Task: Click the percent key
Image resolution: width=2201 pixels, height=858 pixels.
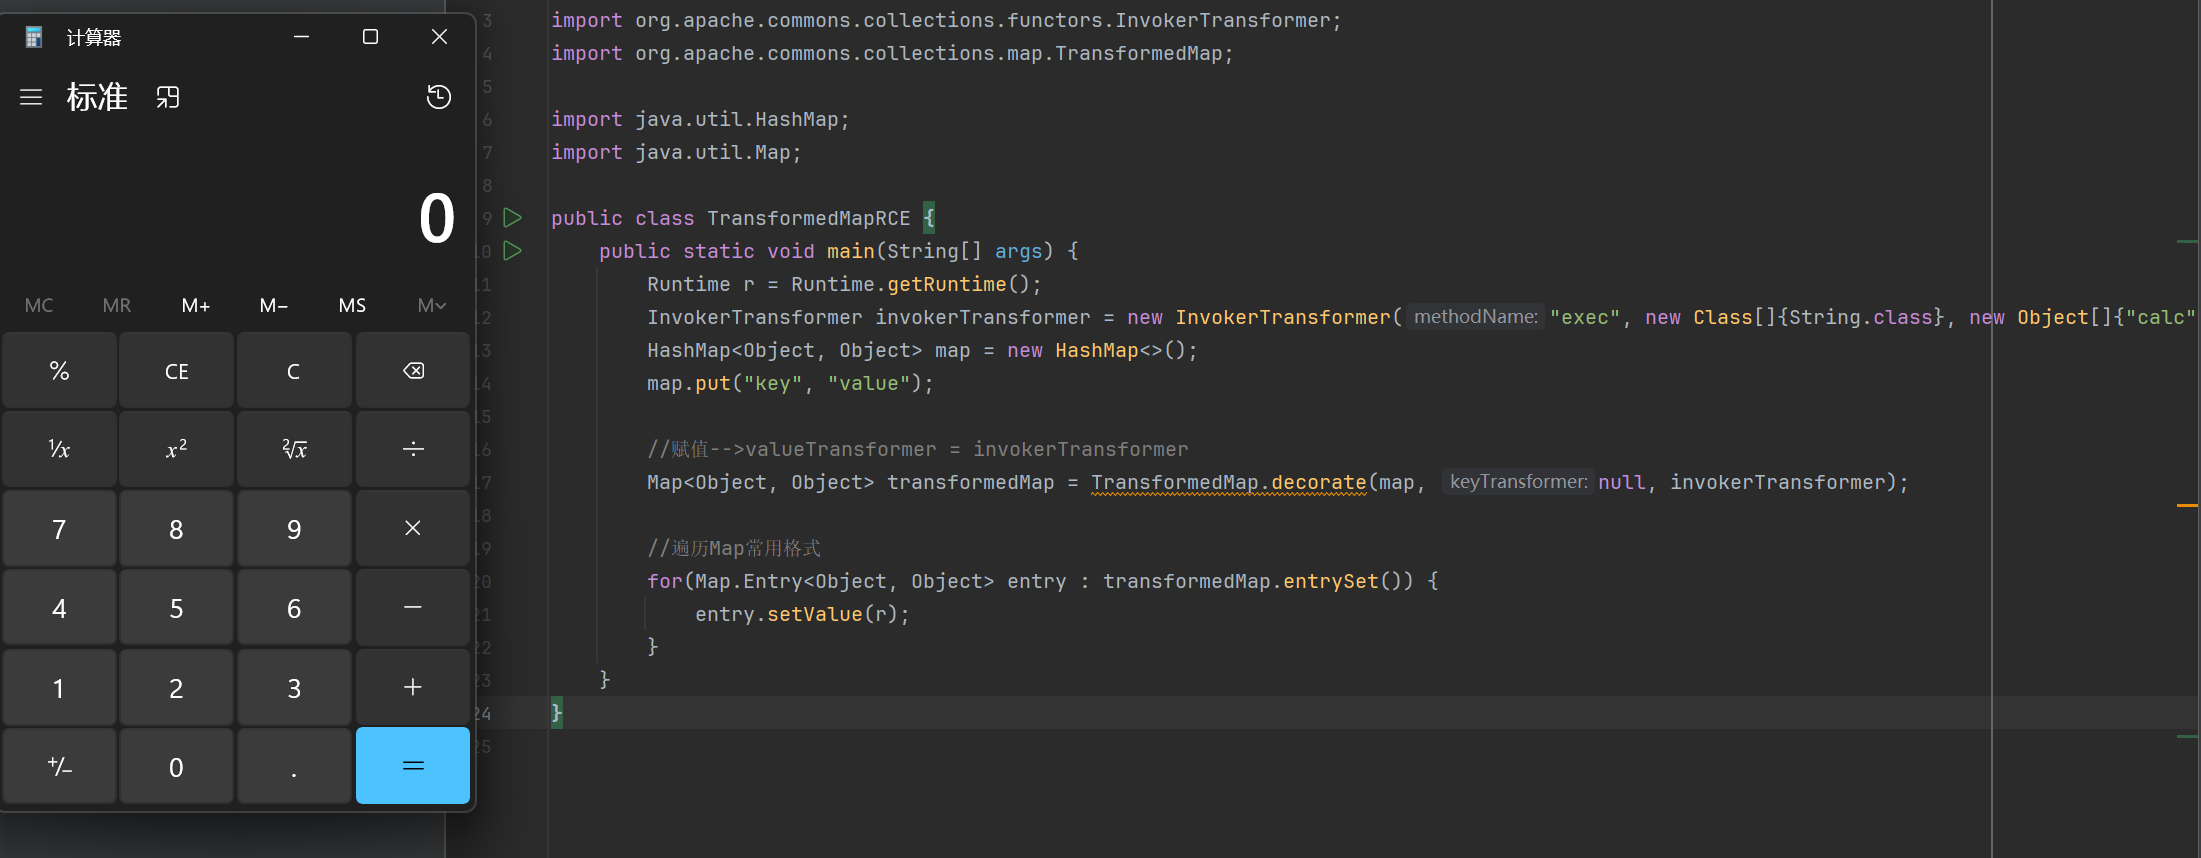Action: (x=59, y=371)
